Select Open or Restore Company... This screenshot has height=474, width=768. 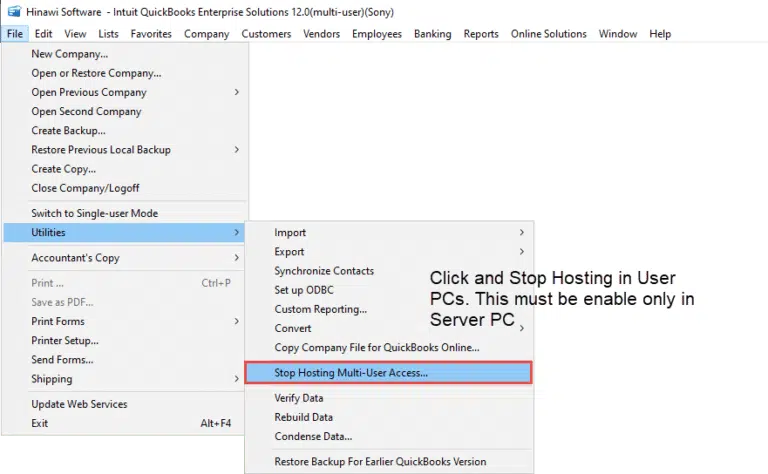[x=124, y=73]
